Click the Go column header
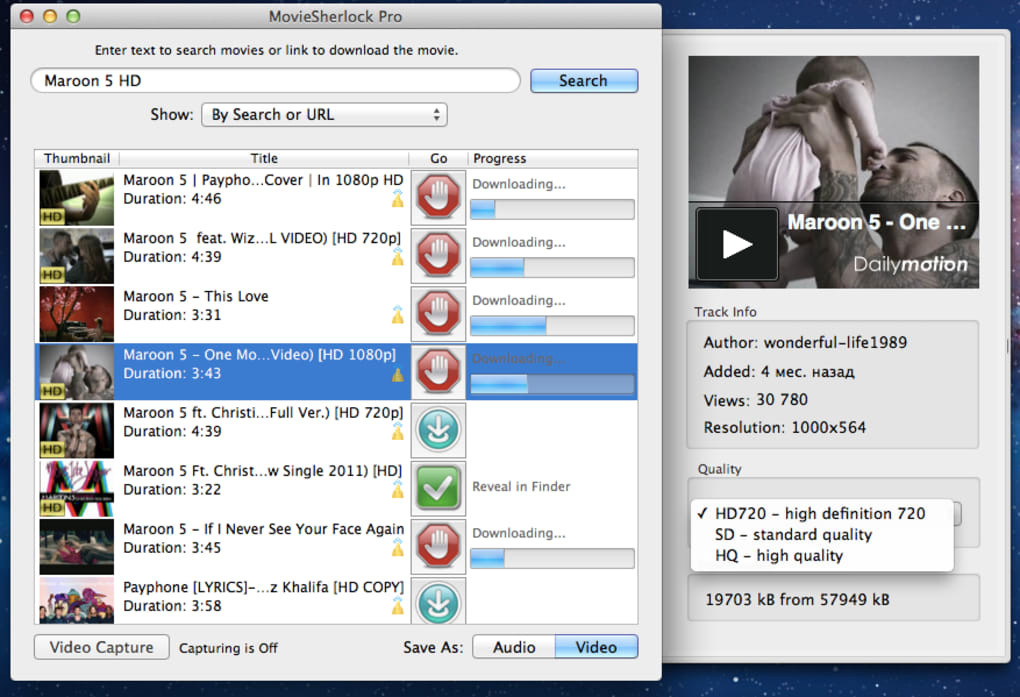The width and height of the screenshot is (1020, 697). tap(438, 158)
